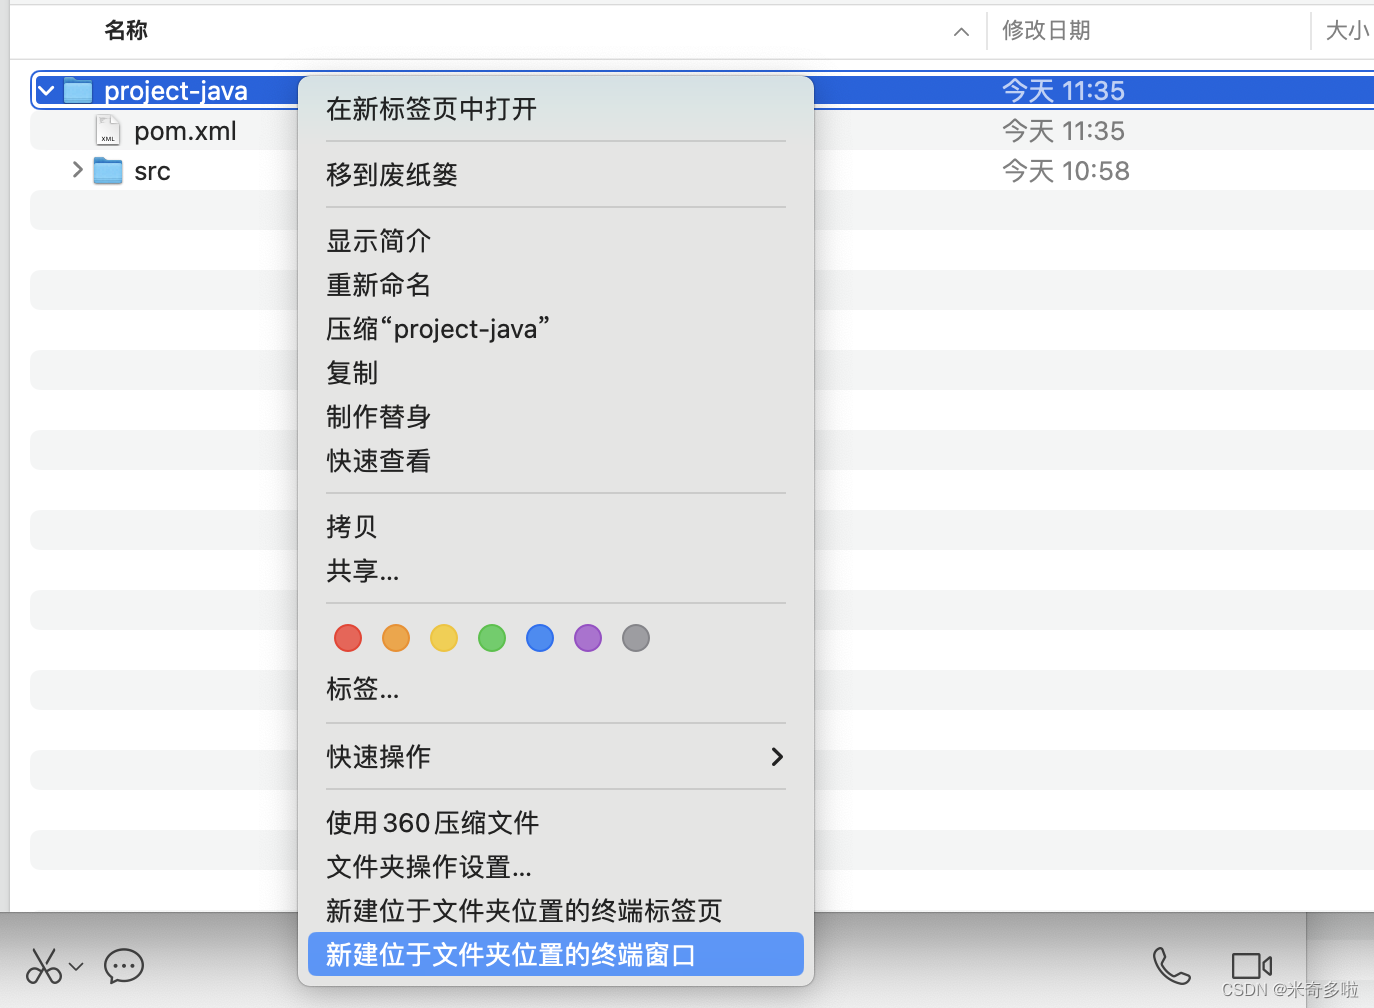Sort by the 大小 column header
The image size is (1374, 1008).
coord(1347,31)
